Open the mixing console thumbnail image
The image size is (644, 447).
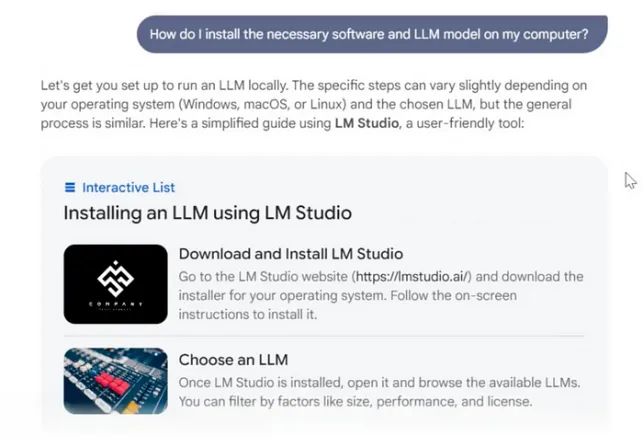pyautogui.click(x=115, y=381)
